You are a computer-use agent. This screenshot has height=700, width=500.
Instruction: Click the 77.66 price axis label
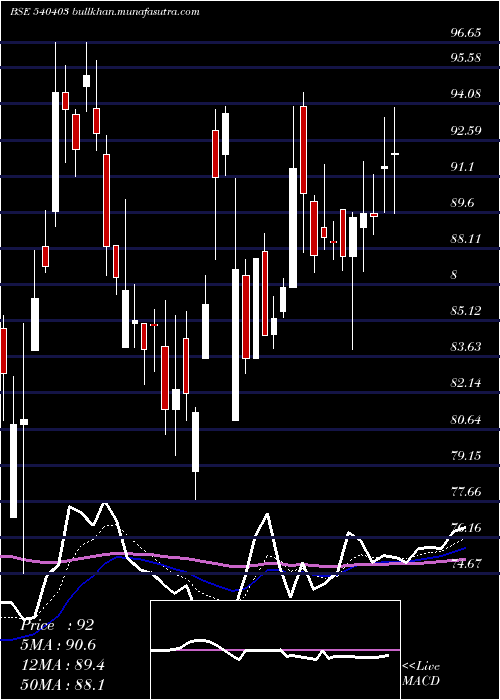coord(466,492)
